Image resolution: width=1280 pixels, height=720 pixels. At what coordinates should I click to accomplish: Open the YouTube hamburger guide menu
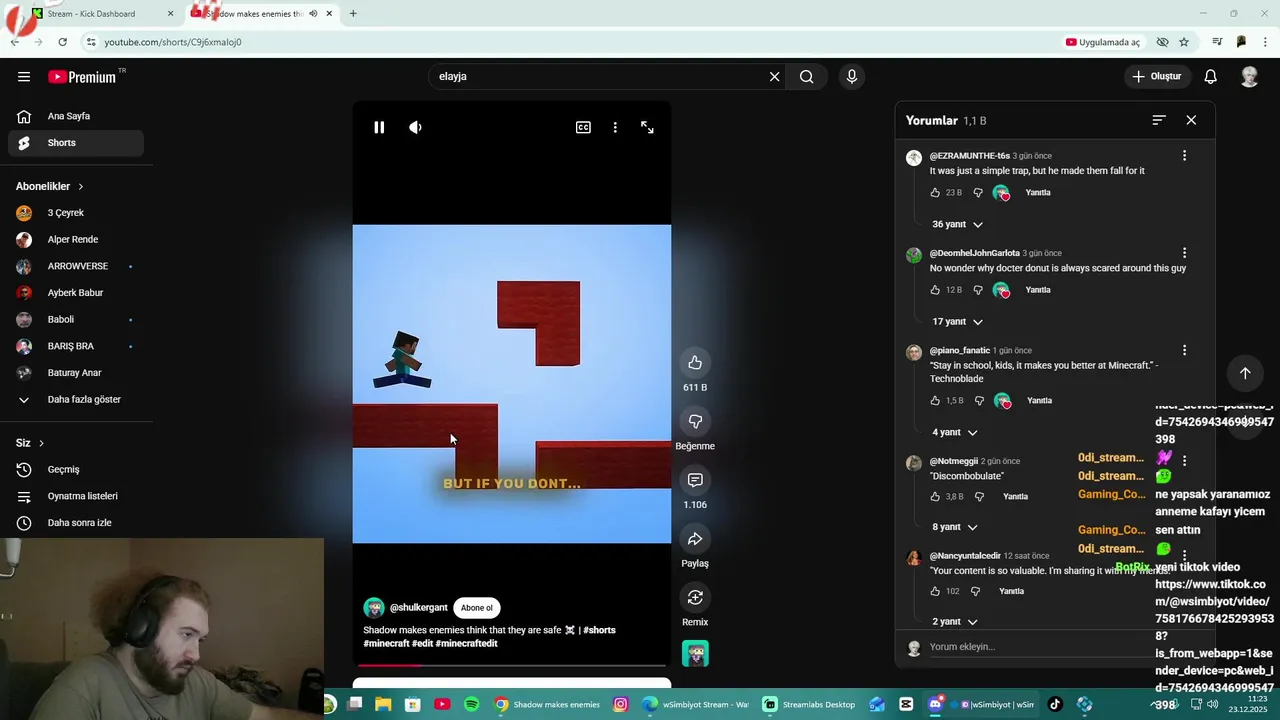[24, 77]
